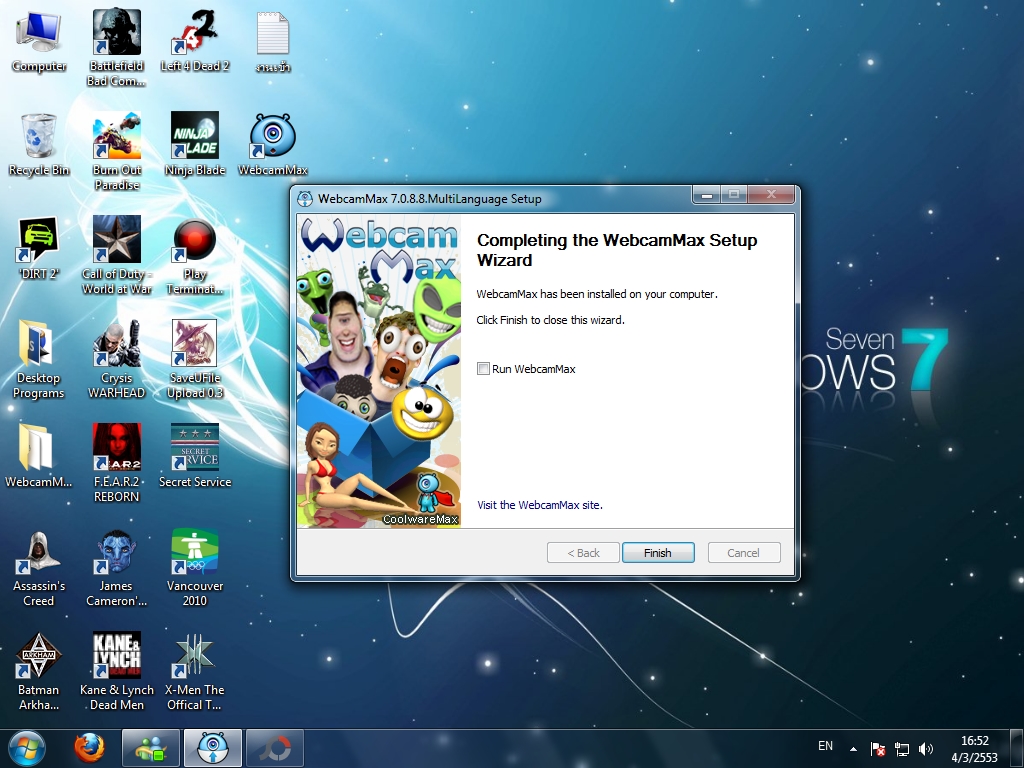Select the WebcamM... folder icon
1024x768 pixels.
pos(39,456)
